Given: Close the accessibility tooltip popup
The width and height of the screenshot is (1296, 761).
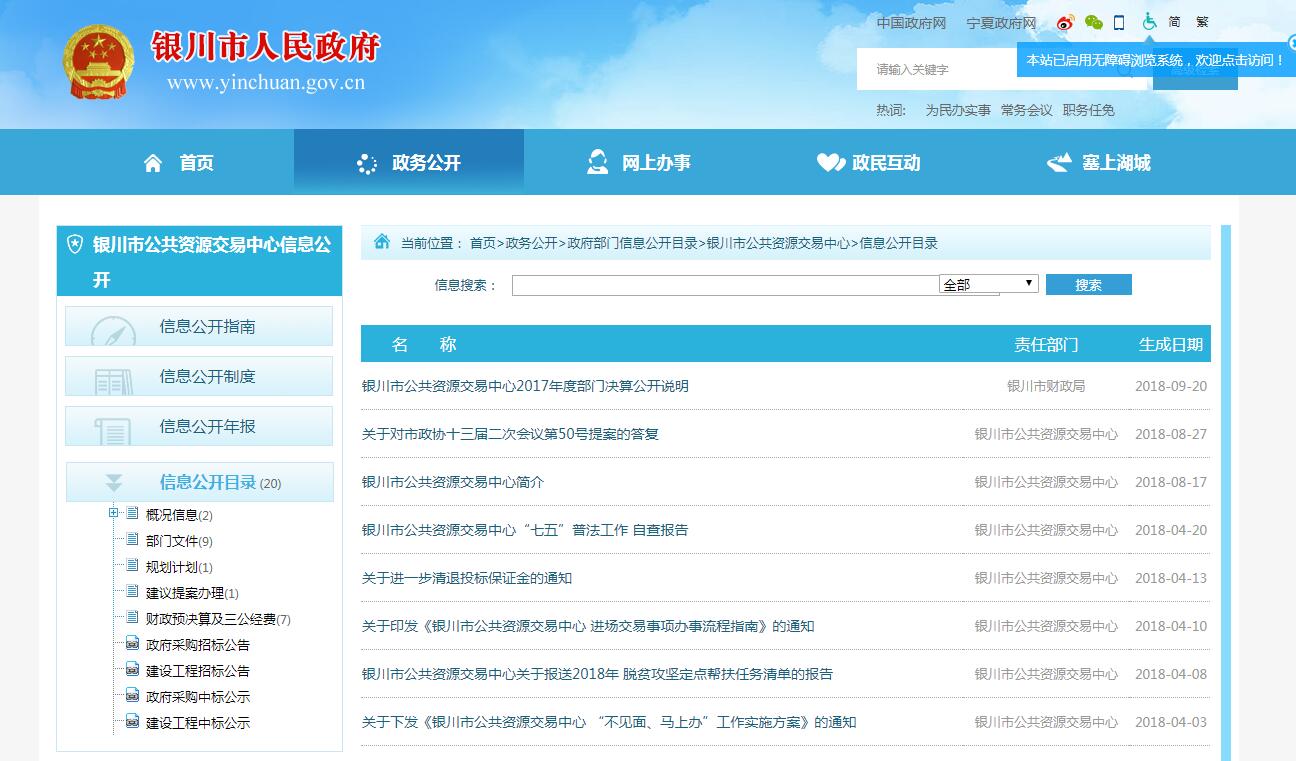Looking at the screenshot, I should 1291,42.
